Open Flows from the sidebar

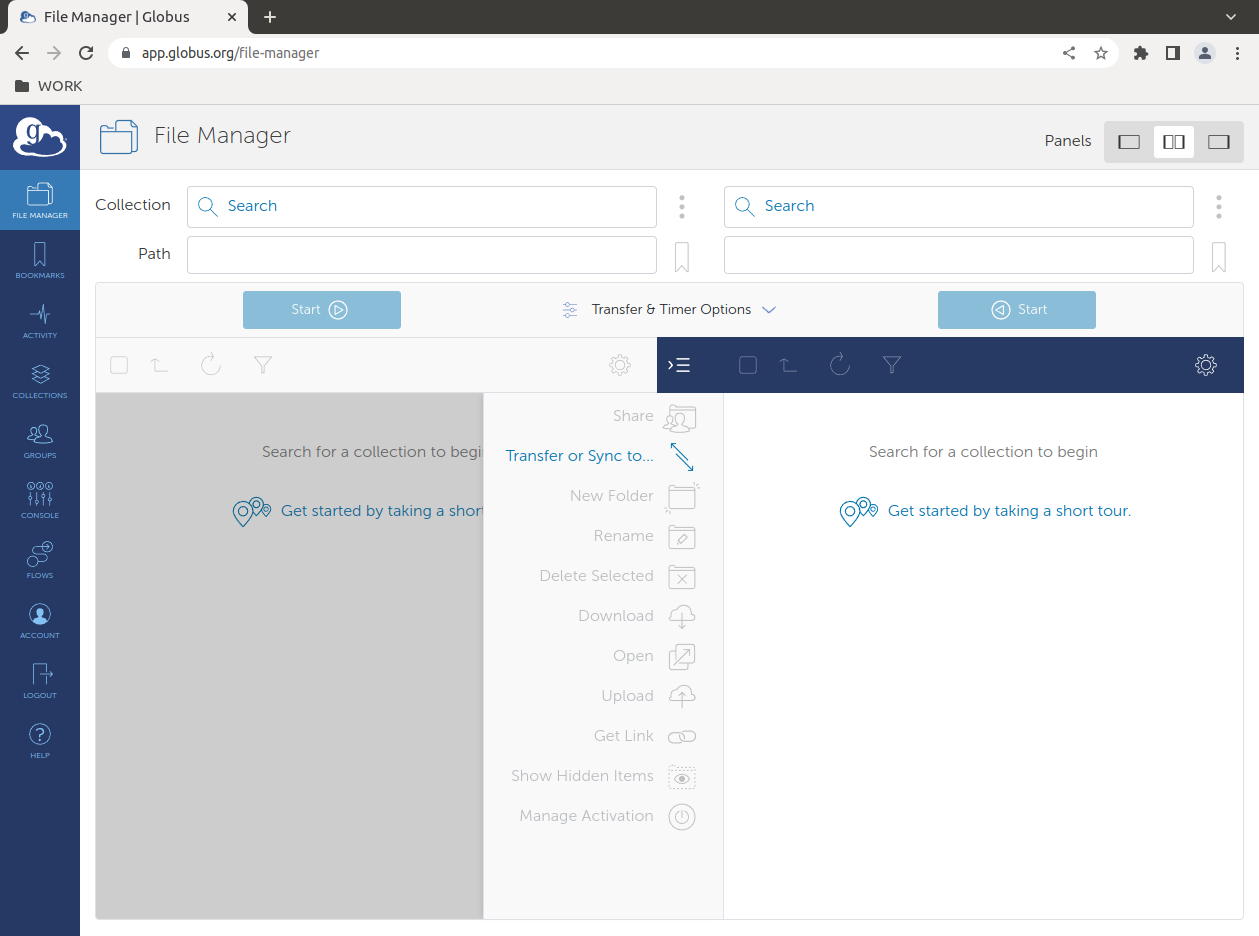point(40,560)
